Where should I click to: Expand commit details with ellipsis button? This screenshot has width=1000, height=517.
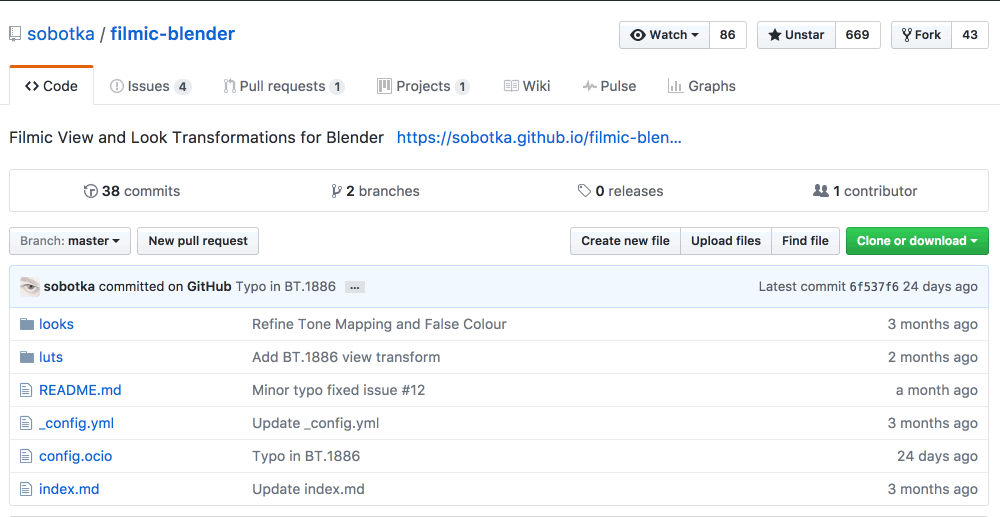pos(355,288)
